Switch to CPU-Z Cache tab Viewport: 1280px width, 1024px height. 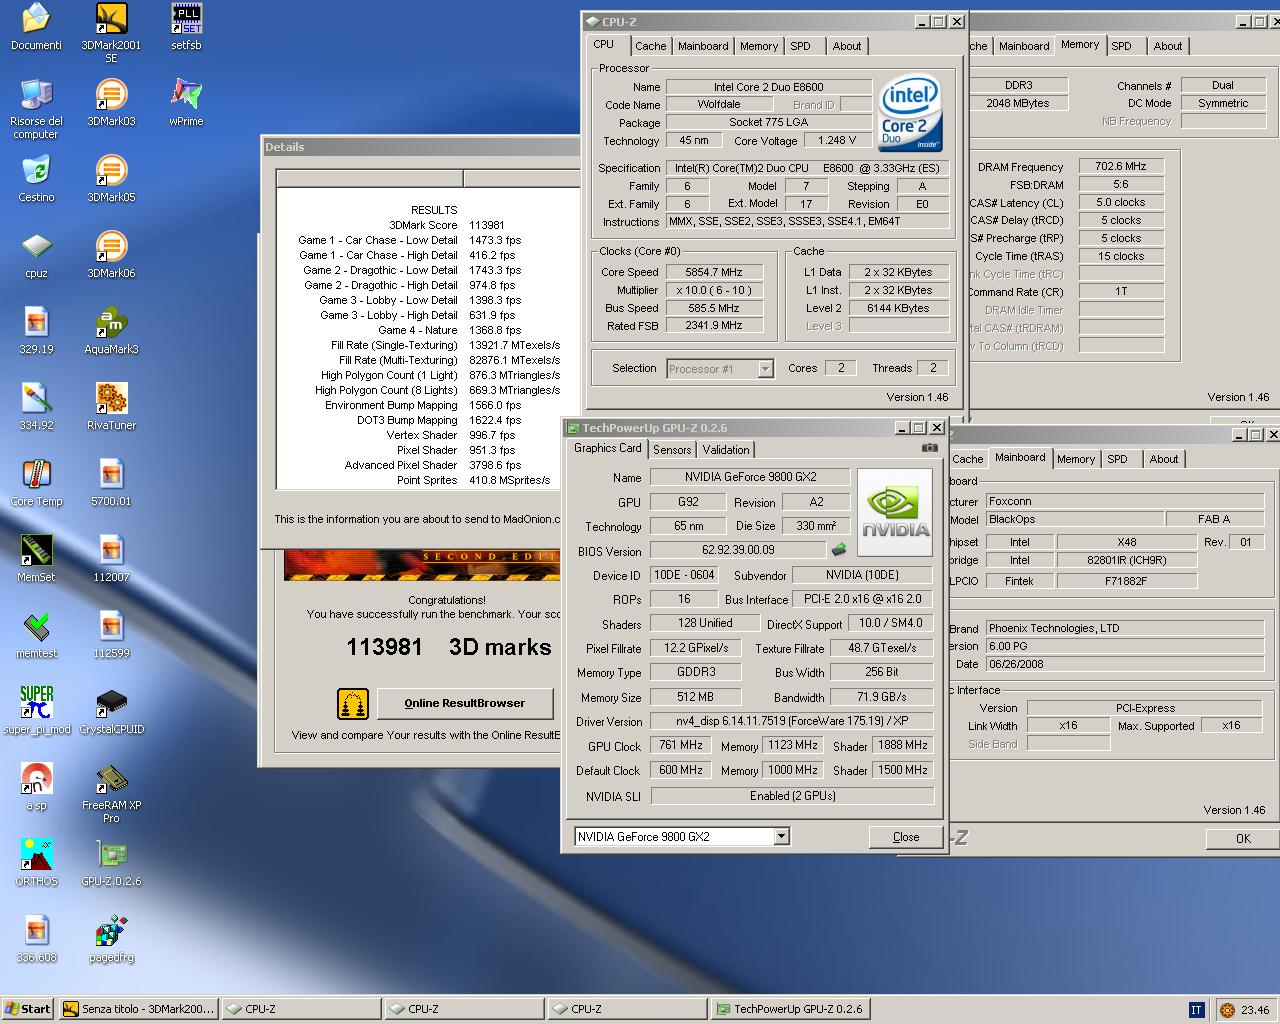650,46
